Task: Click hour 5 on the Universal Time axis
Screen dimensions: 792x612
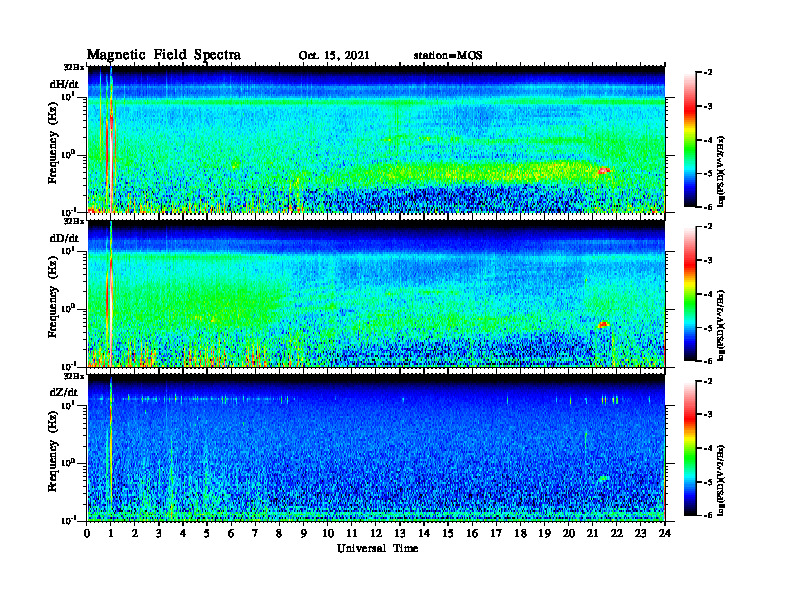Action: 207,534
